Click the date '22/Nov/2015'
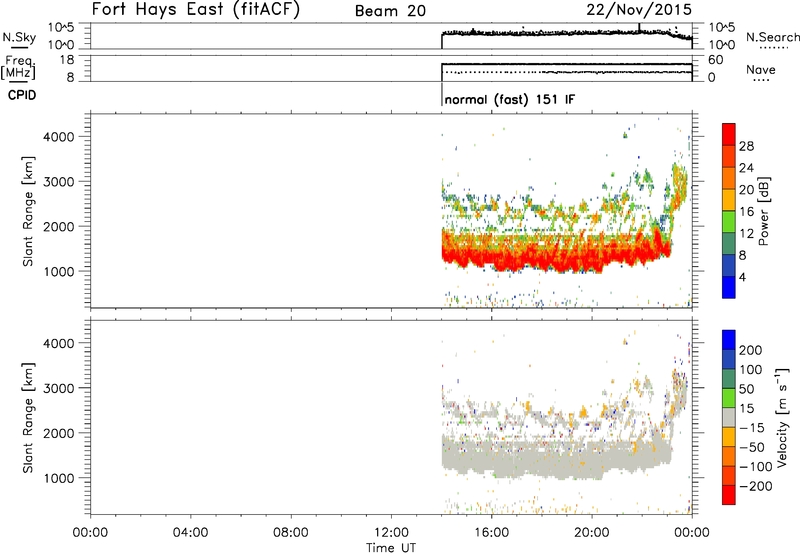 point(639,9)
